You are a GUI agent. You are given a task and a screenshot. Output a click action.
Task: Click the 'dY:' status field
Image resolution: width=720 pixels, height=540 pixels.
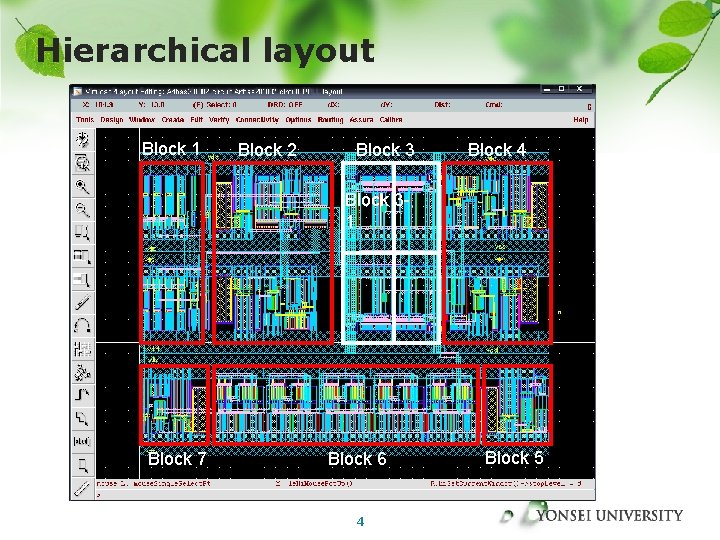coord(386,105)
